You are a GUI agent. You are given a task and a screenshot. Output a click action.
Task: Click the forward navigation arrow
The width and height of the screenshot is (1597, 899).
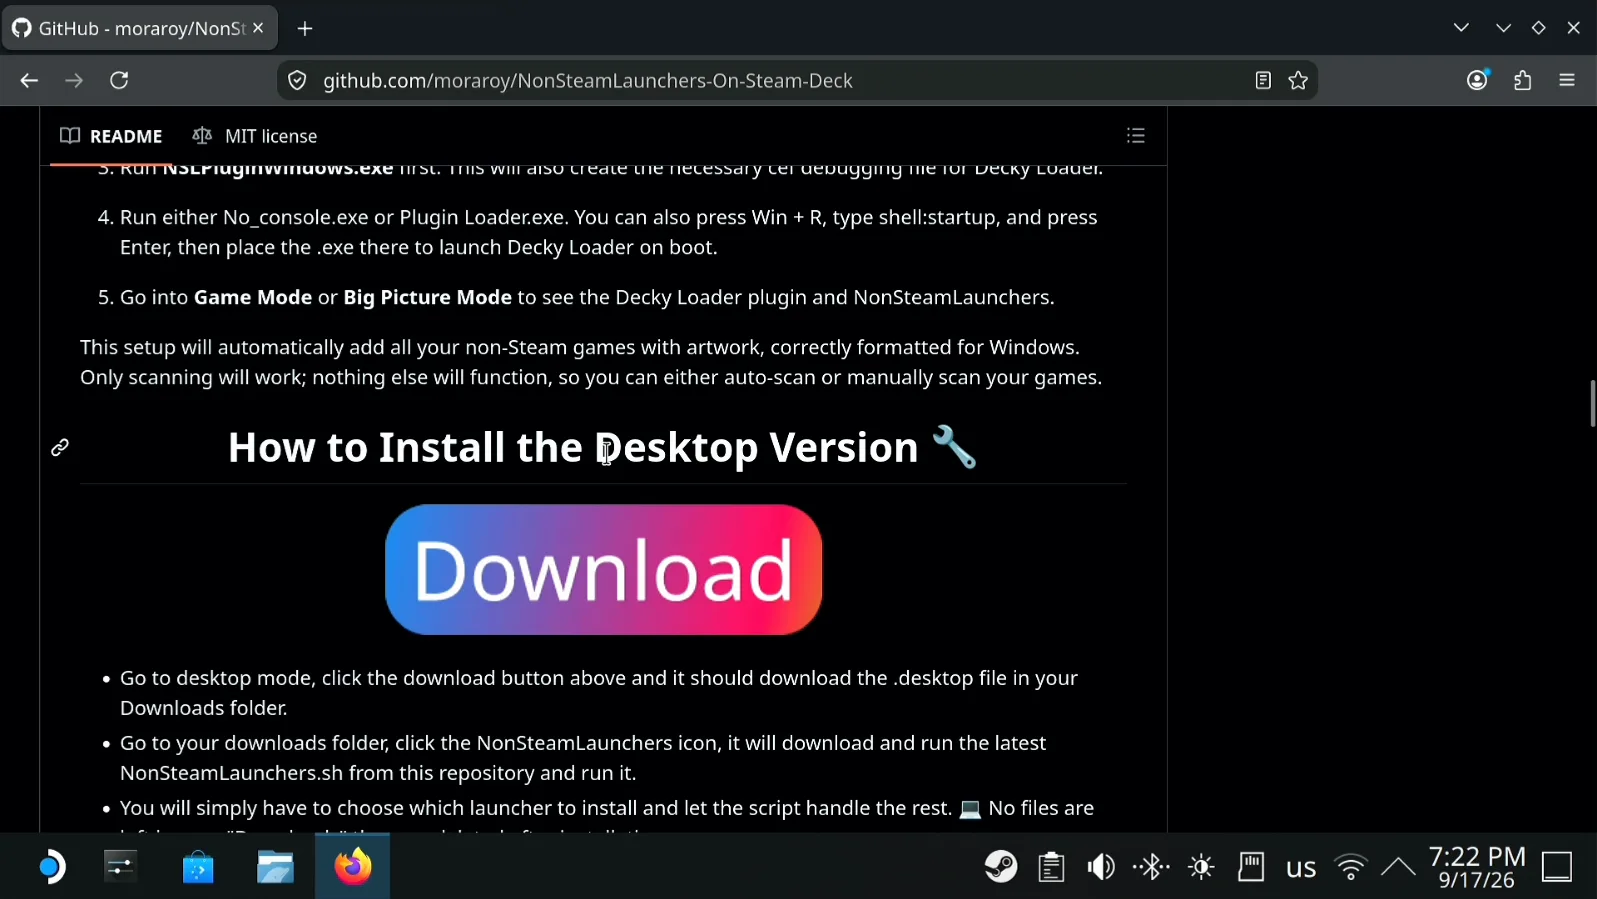click(x=74, y=81)
